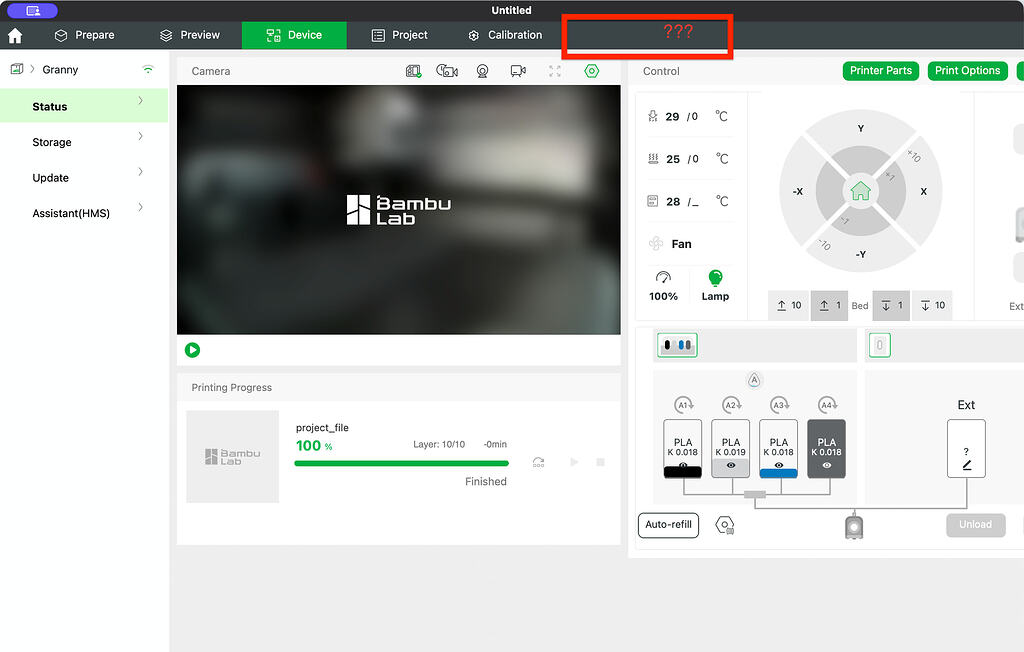Switch to the Calibration tab
Viewport: 1024px width, 652px height.
point(505,35)
